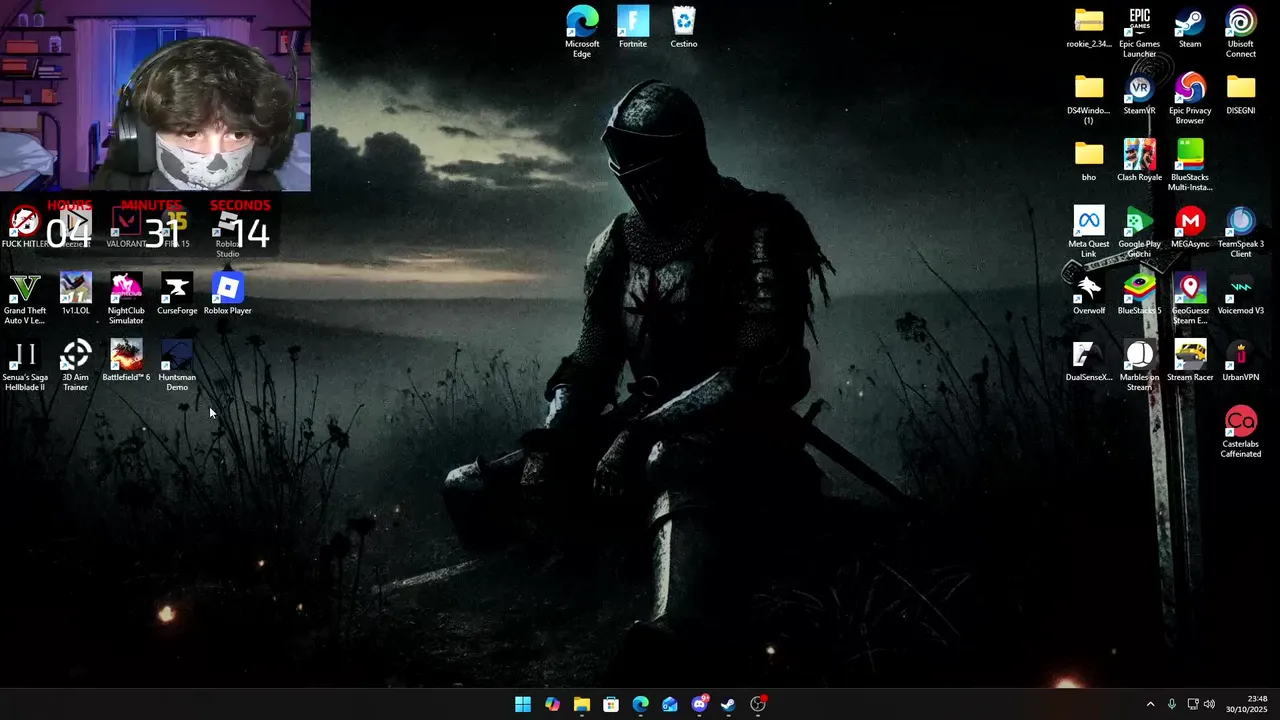The width and height of the screenshot is (1280, 720).
Task: Open the rookie_2.34 folder
Action: coord(1089,27)
